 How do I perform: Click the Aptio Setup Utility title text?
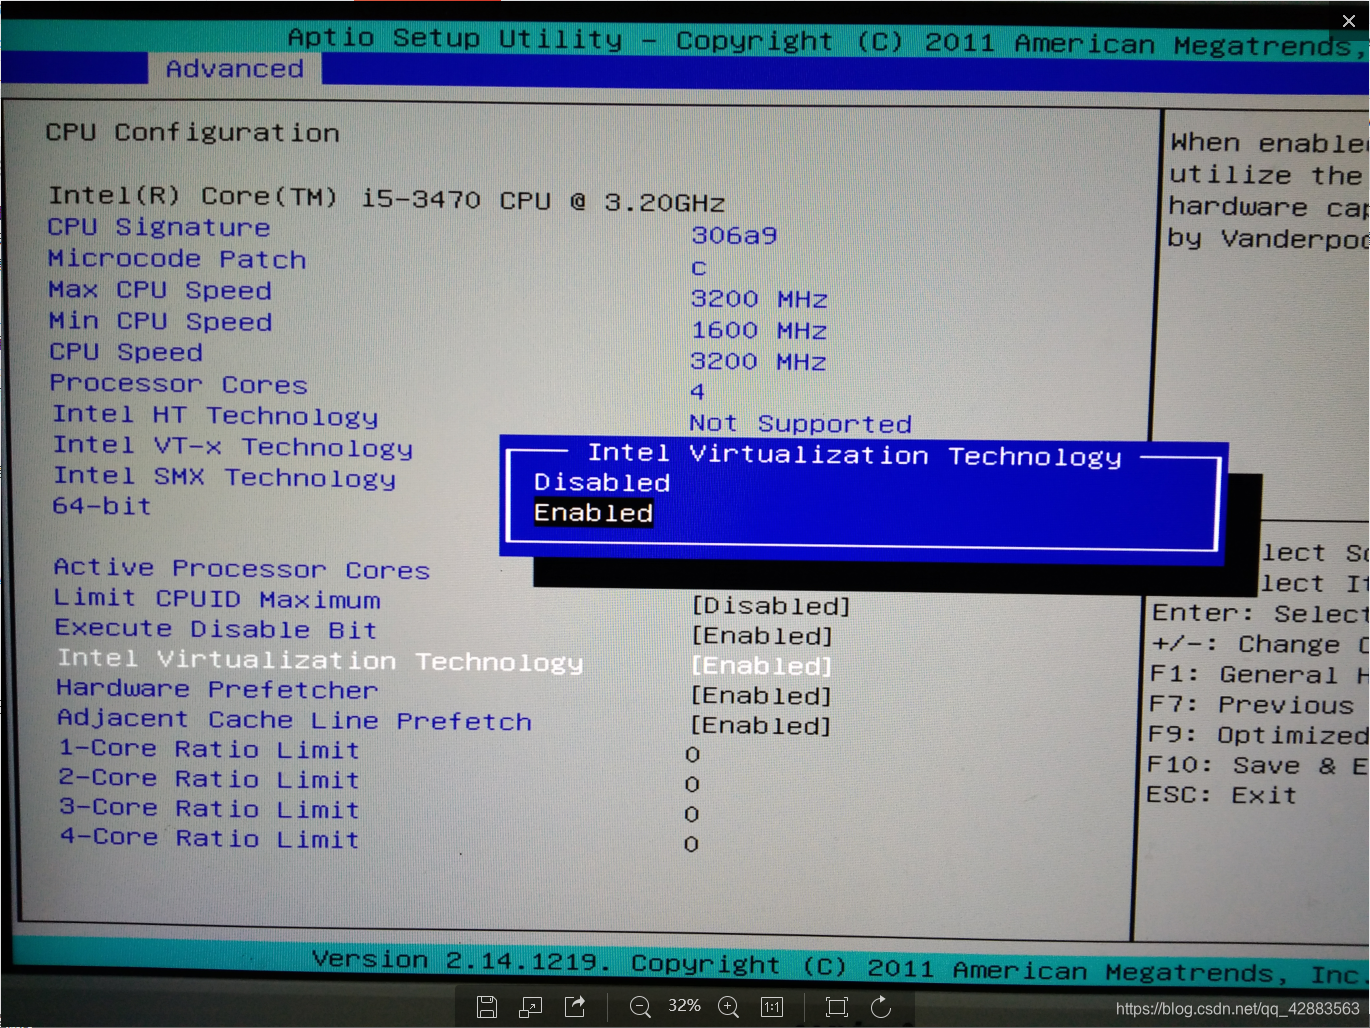pyautogui.click(x=455, y=39)
